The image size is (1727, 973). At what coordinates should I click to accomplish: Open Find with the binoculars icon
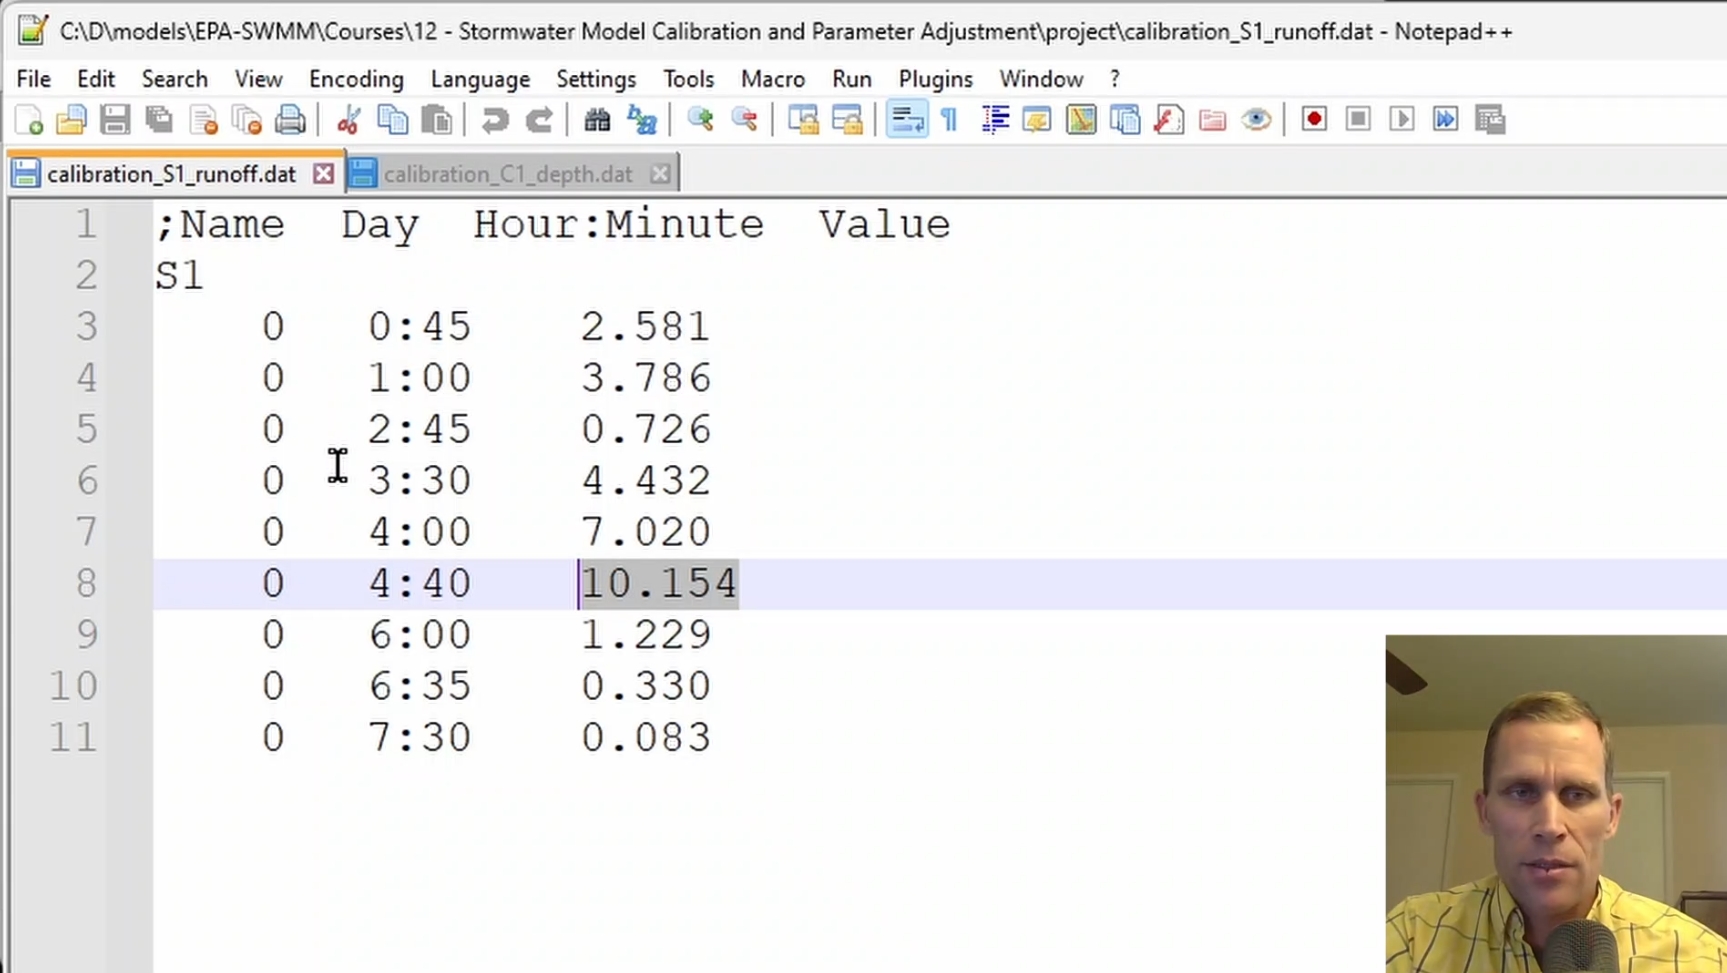click(597, 120)
